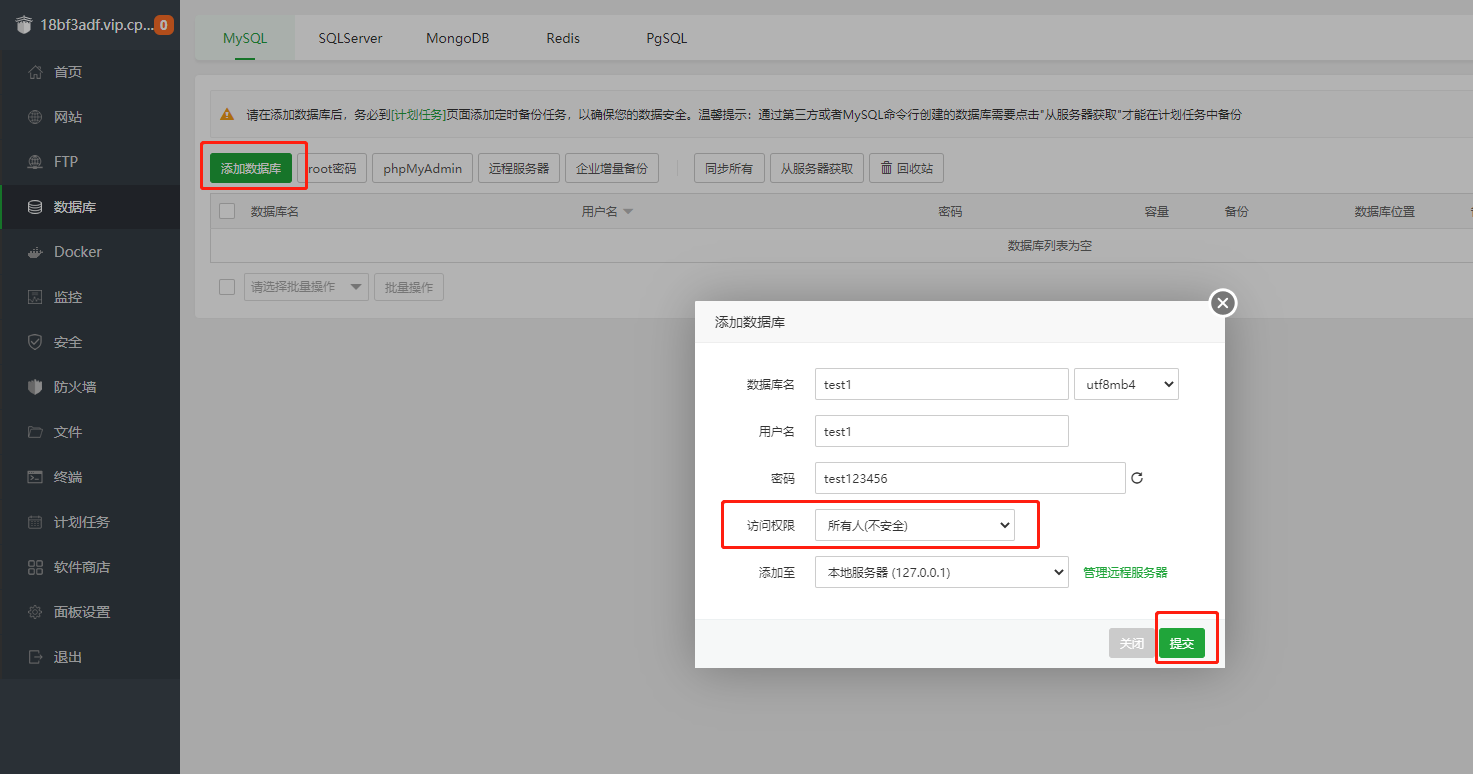This screenshot has height=774, width=1473.
Task: Switch to the MongoDB tab
Action: click(x=458, y=38)
